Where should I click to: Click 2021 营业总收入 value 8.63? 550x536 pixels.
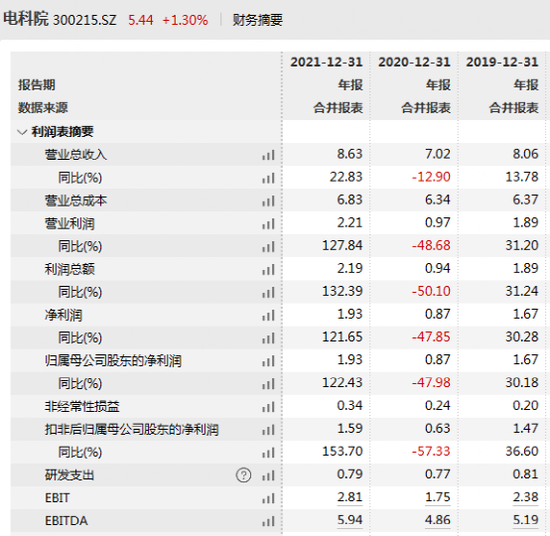pos(349,154)
